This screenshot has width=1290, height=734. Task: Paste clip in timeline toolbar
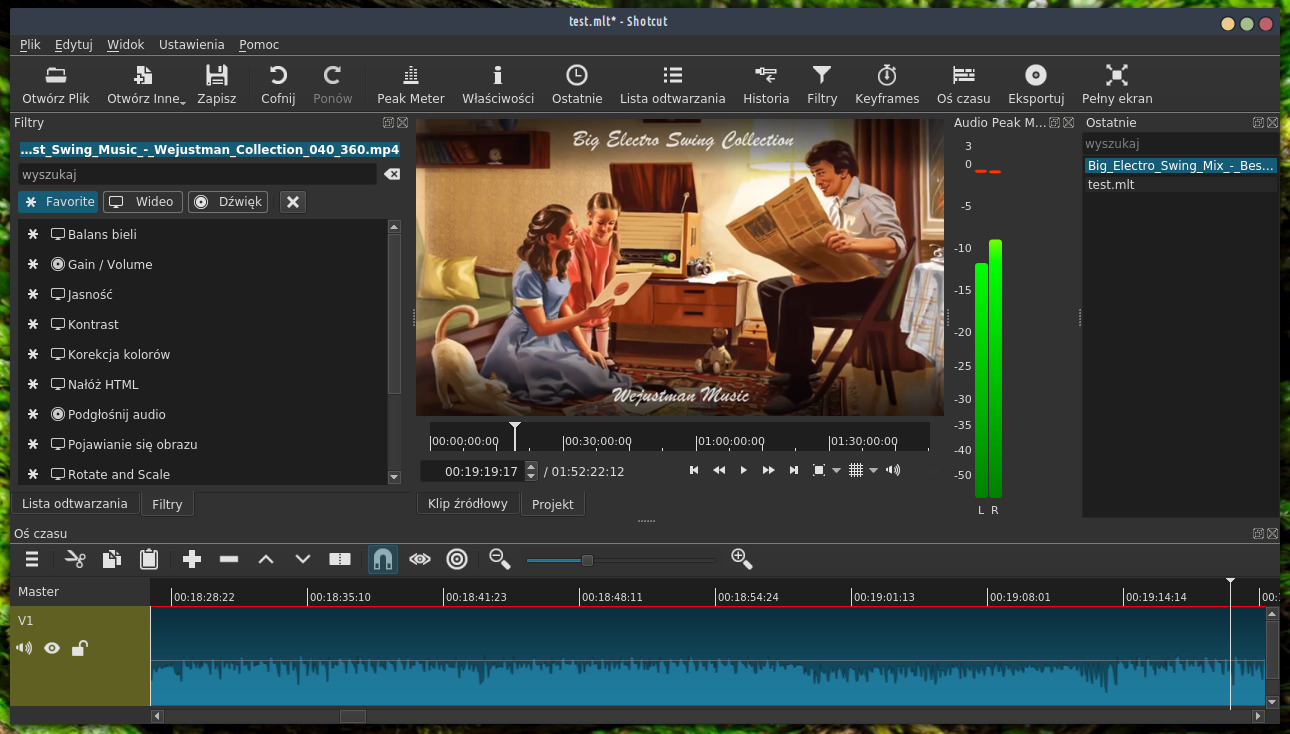click(149, 560)
